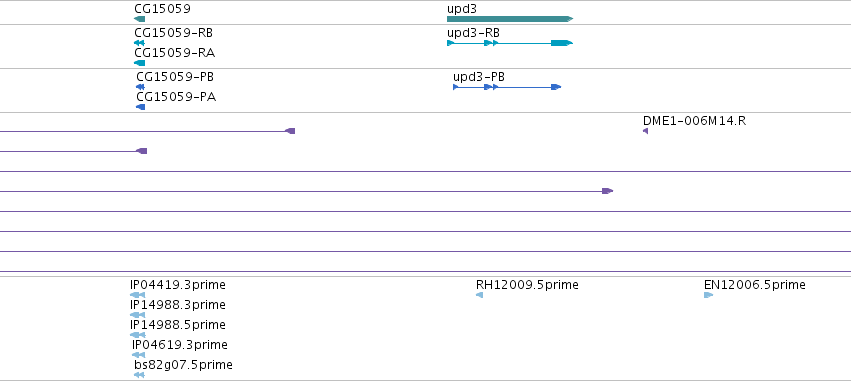851x381 pixels.
Task: Select the CG15059-RA transcript label
Action: 175,53
